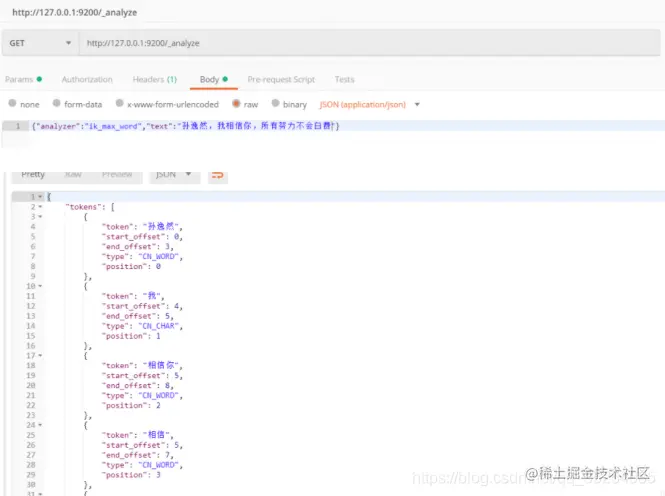Click the request title http://127.0.0.1:9200/_analyze

[75, 12]
